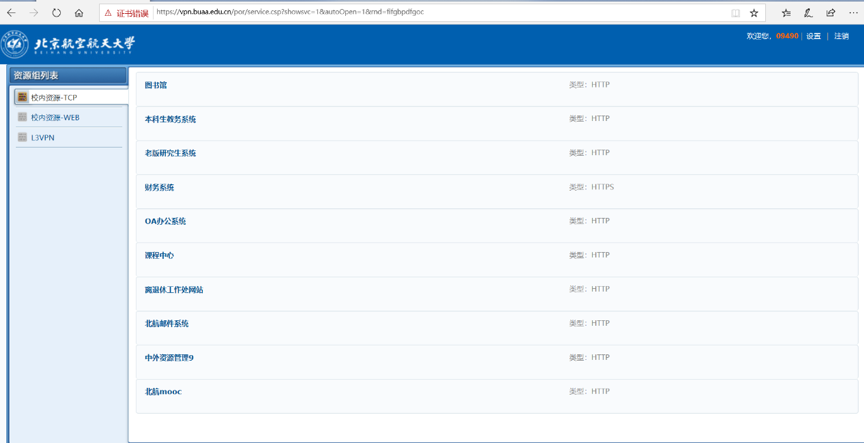Screen dimensions: 864x443
Task: Select 校内资源-WEB resource group
Action: pos(55,117)
